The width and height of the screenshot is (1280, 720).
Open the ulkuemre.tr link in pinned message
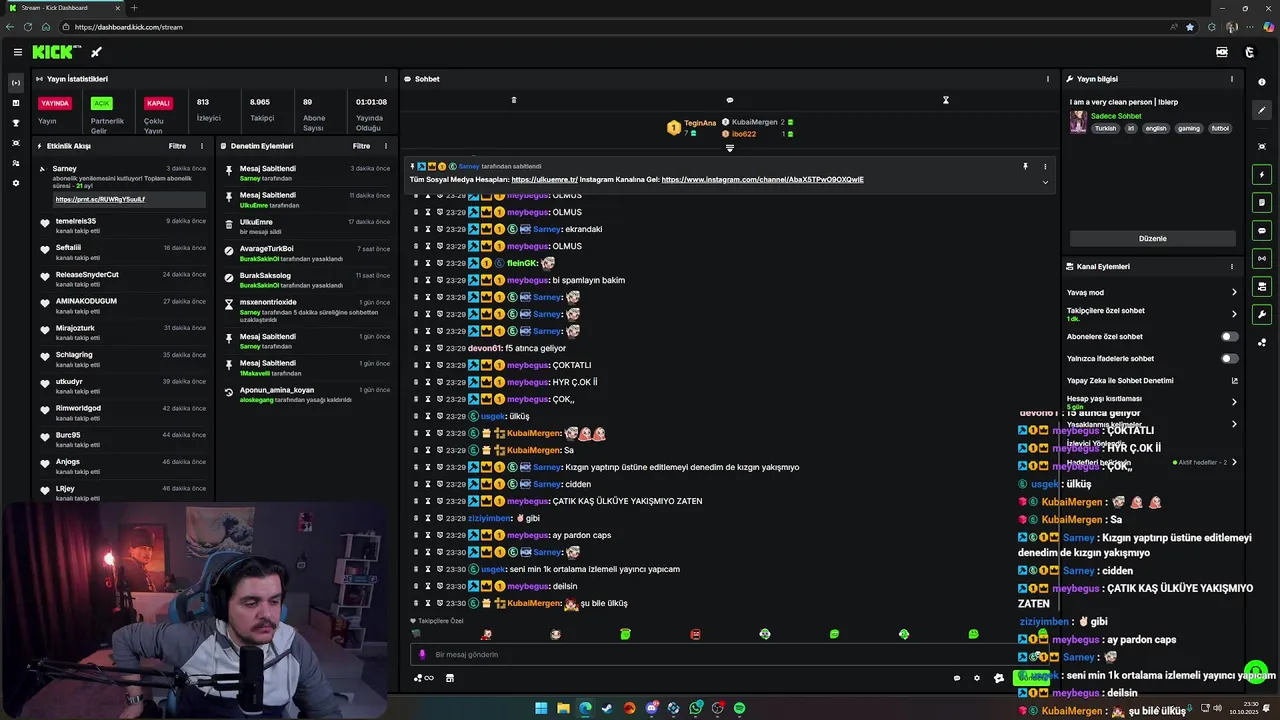[545, 180]
